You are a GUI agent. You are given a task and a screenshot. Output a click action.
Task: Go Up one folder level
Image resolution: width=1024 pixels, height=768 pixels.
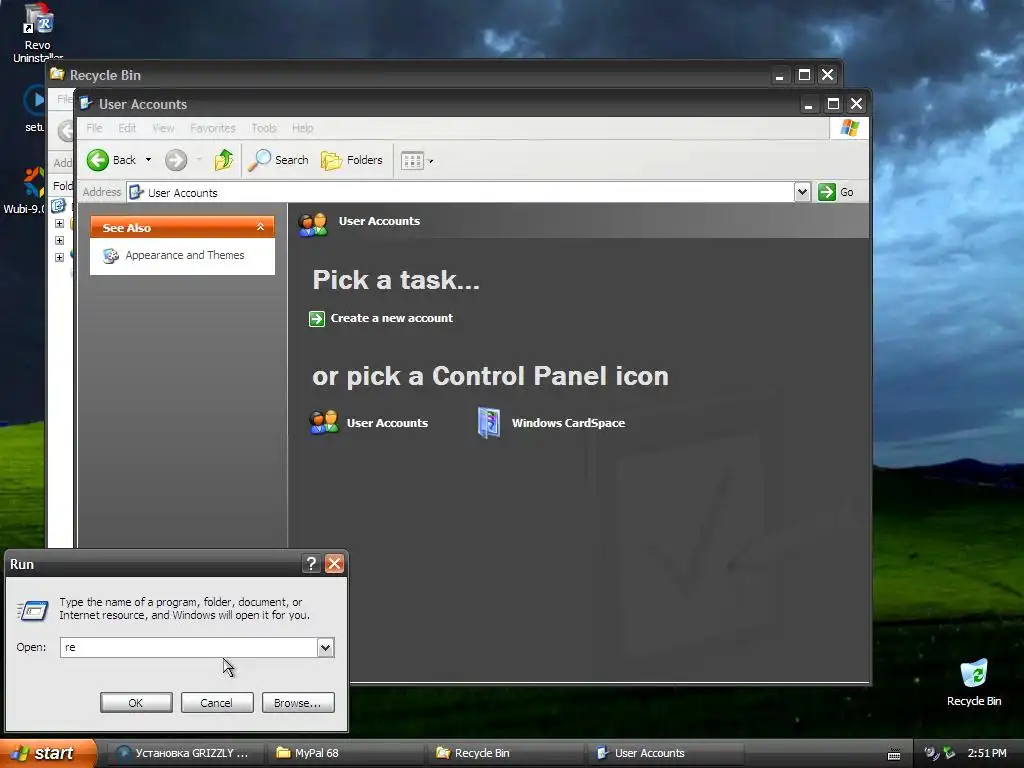click(x=223, y=160)
